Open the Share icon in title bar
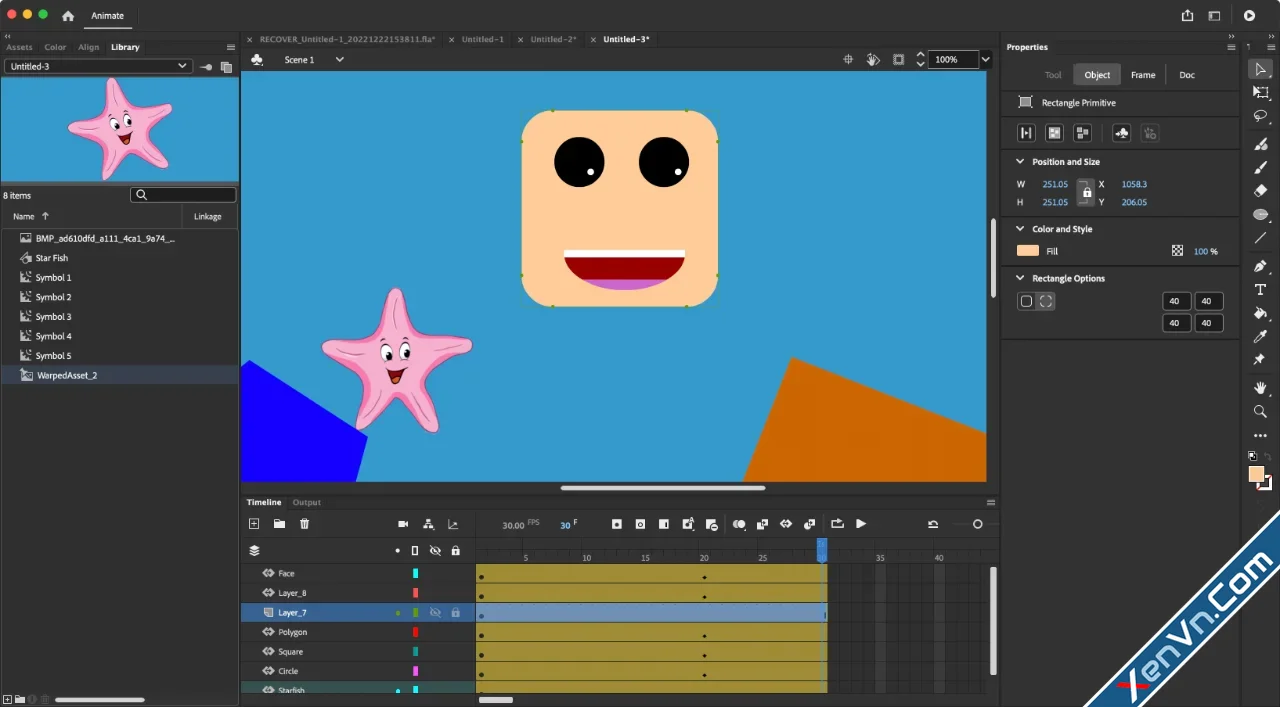Image resolution: width=1280 pixels, height=707 pixels. [1187, 16]
